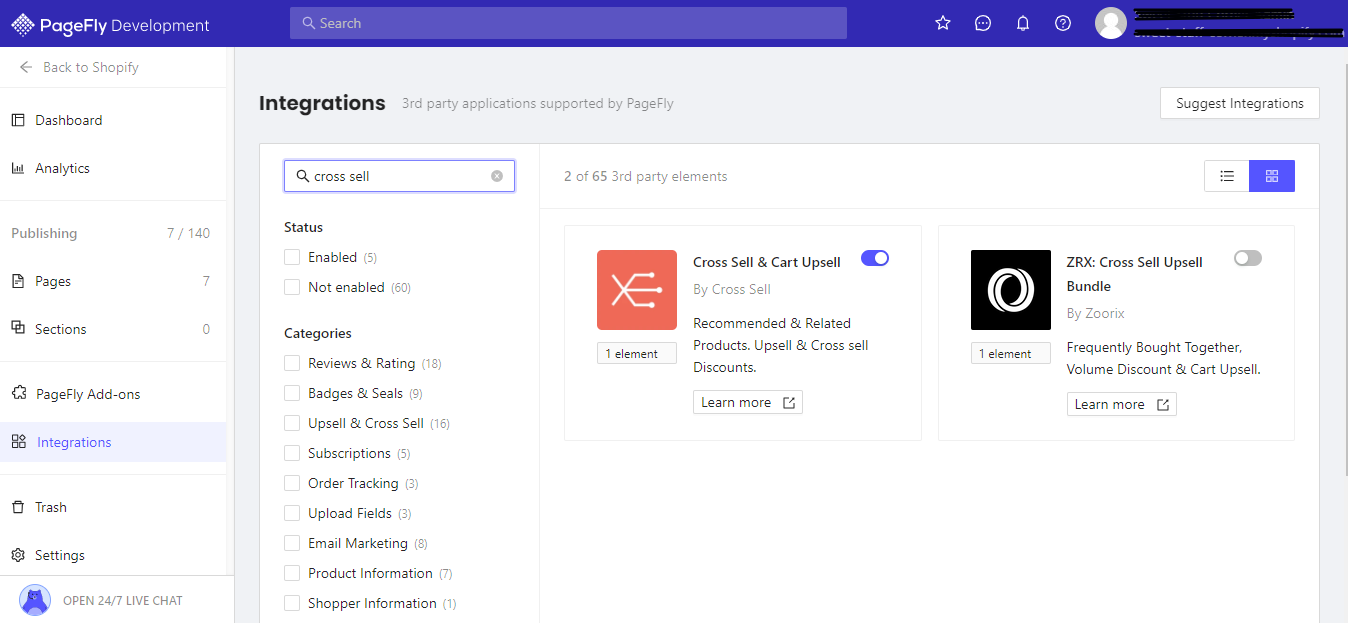1348x623 pixels.
Task: Check the Upload Fields category
Action: [x=292, y=513]
